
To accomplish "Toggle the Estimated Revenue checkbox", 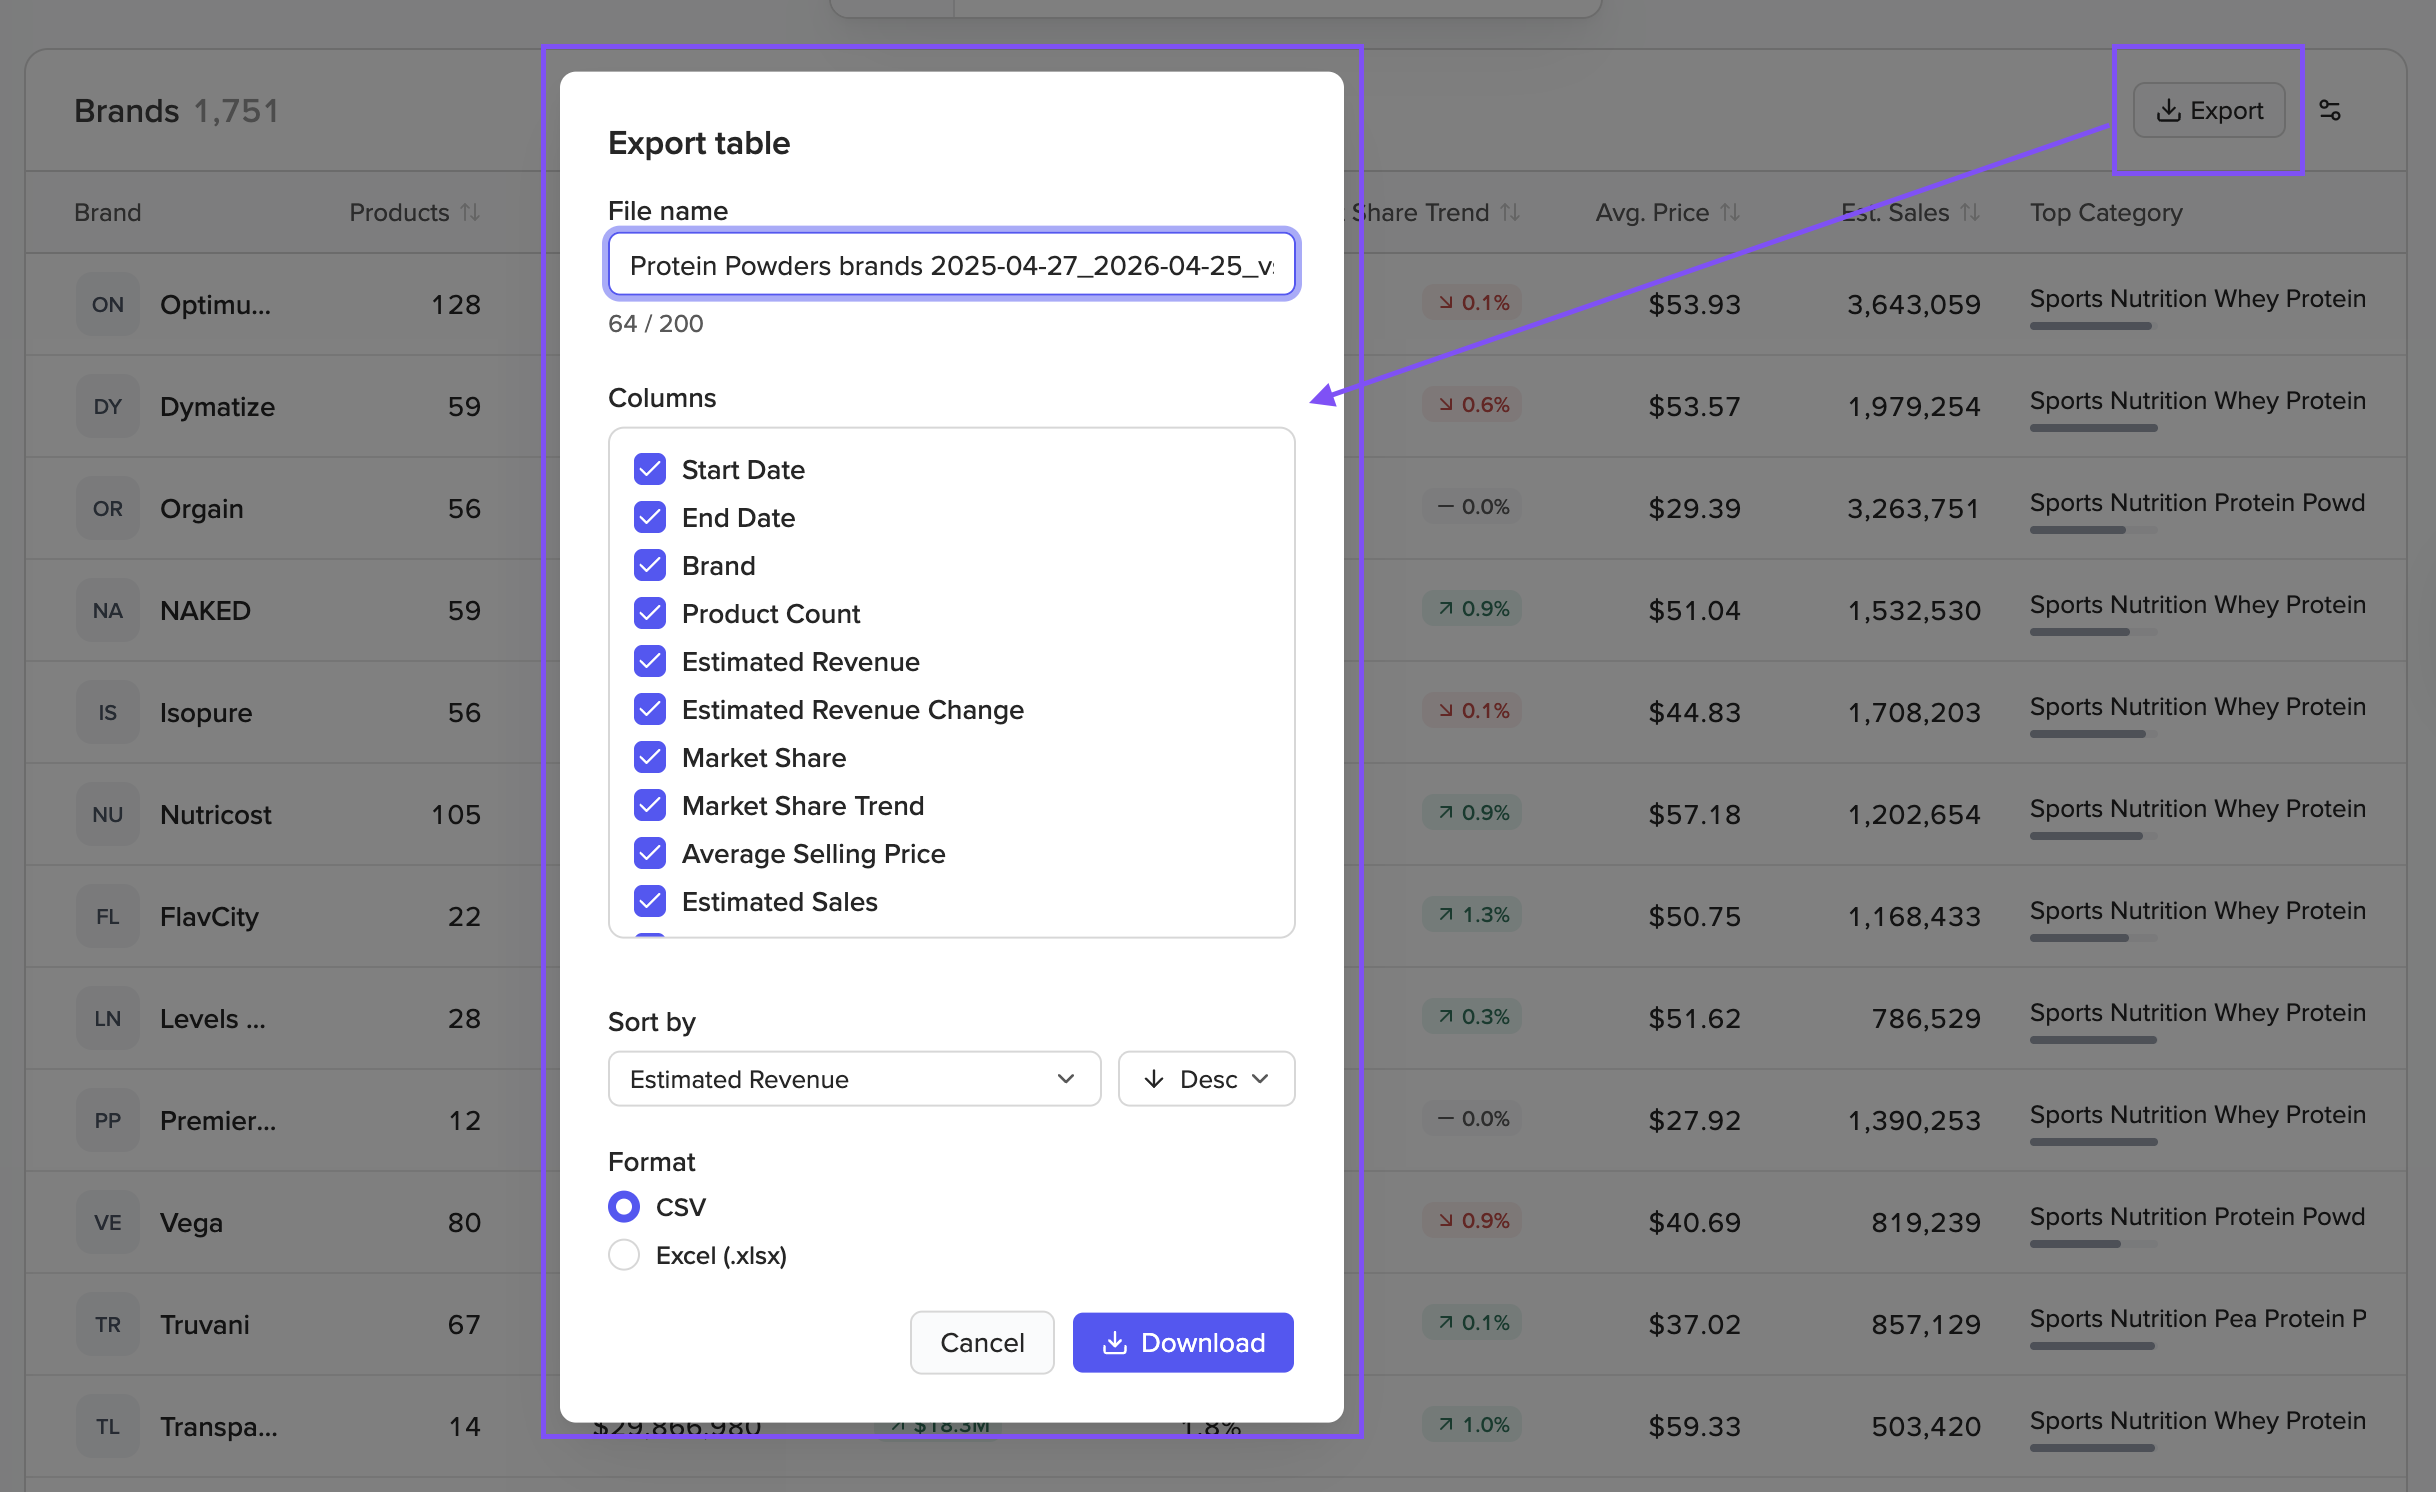I will pyautogui.click(x=650, y=661).
